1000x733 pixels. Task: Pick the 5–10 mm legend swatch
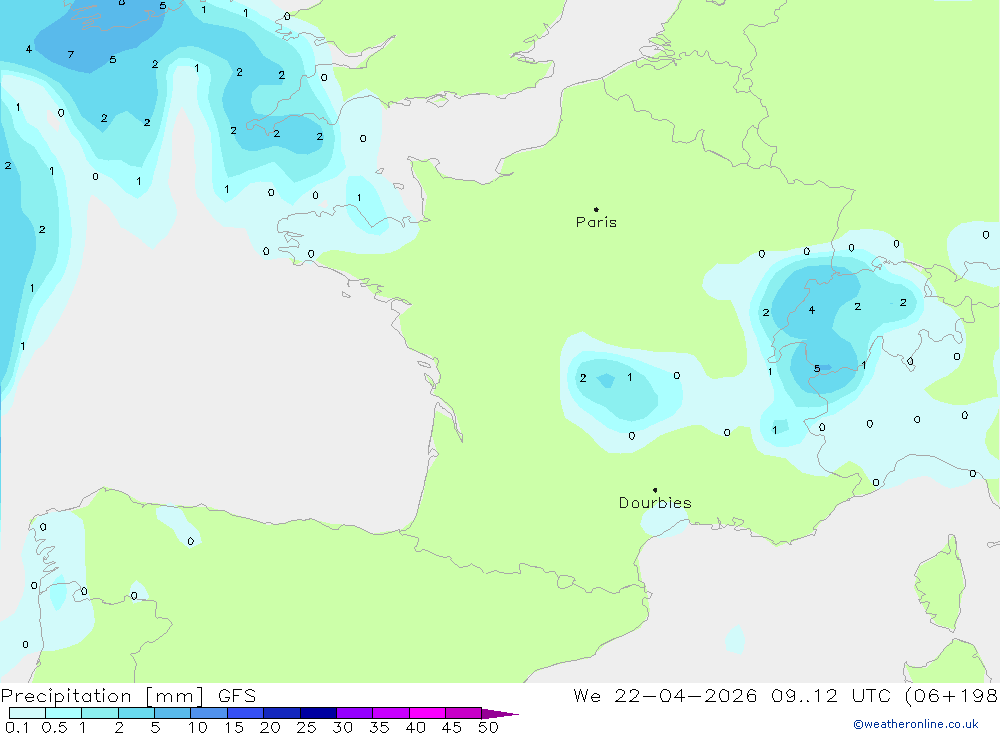click(x=173, y=713)
